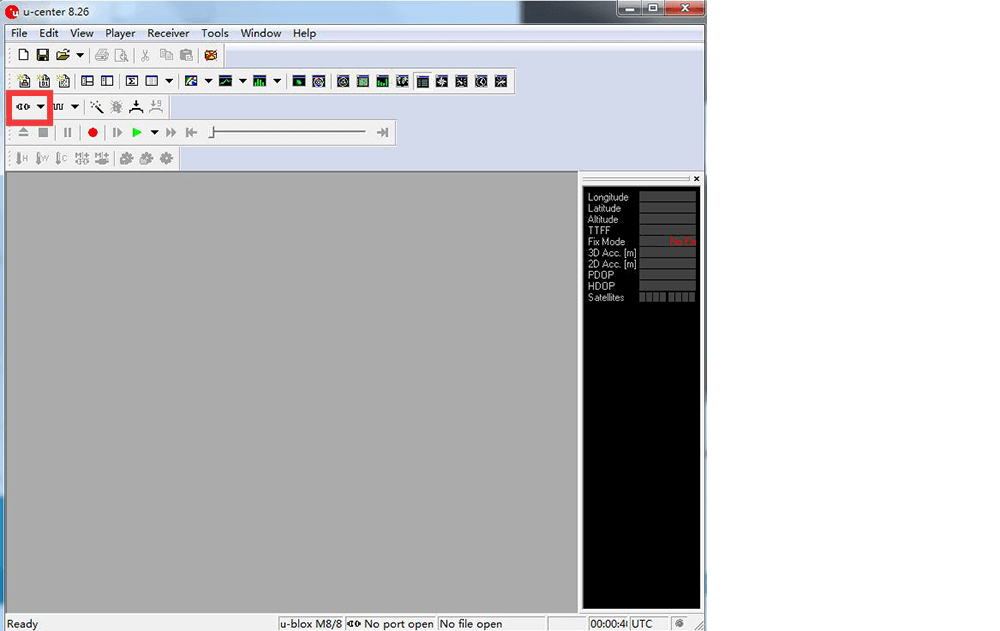Viewport: 1000px width, 631px height.
Task: Expand the baudrate dropdown arrow
Action: click(x=75, y=107)
